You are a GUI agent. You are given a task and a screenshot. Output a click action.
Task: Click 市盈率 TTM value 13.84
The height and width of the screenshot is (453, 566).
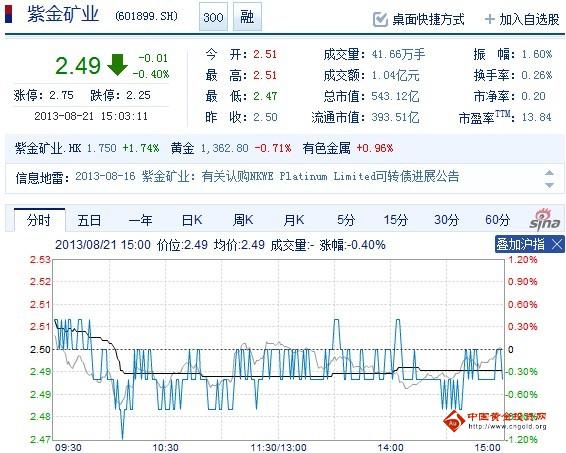(x=536, y=117)
